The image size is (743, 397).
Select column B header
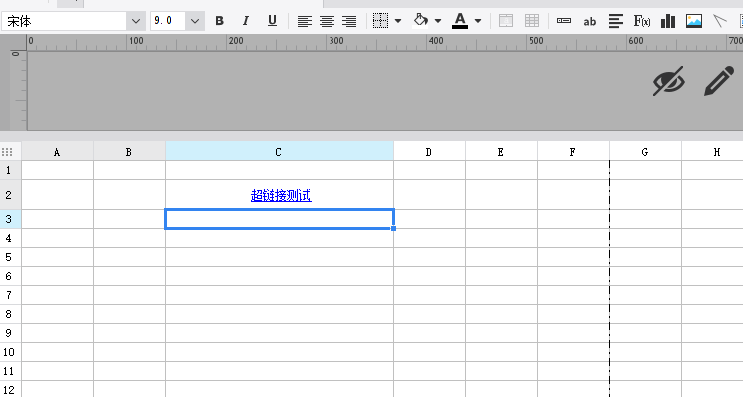[129, 152]
